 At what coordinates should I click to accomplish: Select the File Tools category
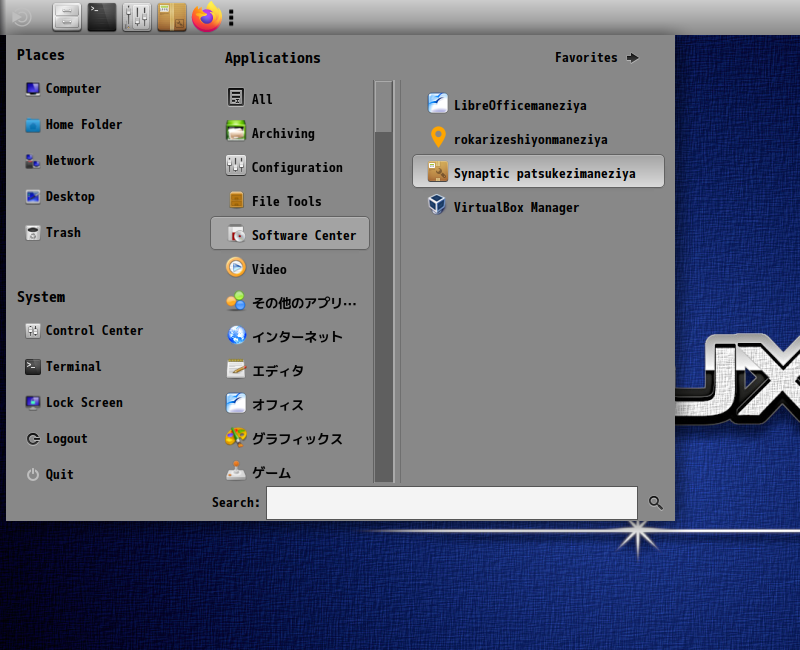coord(290,199)
